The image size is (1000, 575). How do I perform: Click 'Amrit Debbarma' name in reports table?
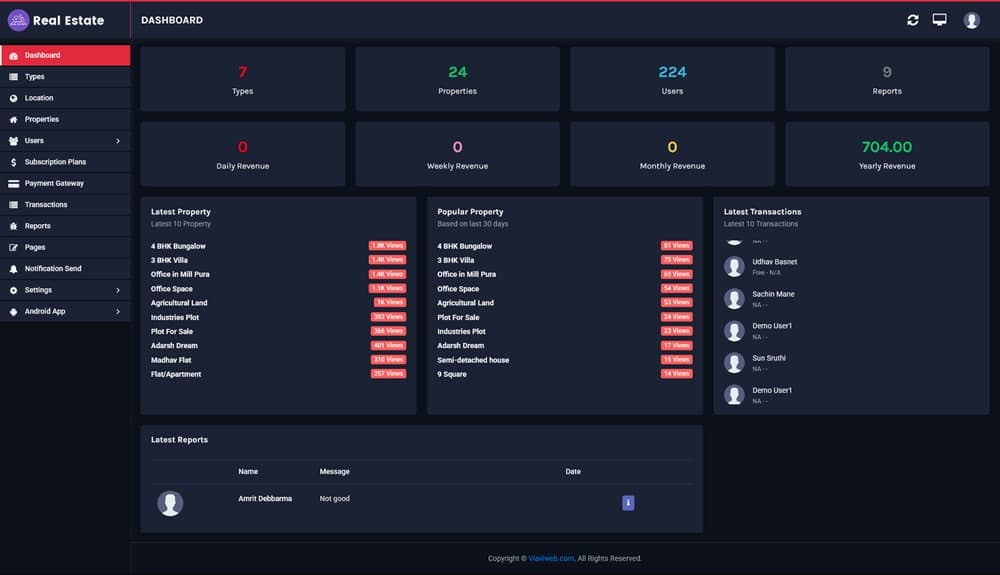(265, 499)
